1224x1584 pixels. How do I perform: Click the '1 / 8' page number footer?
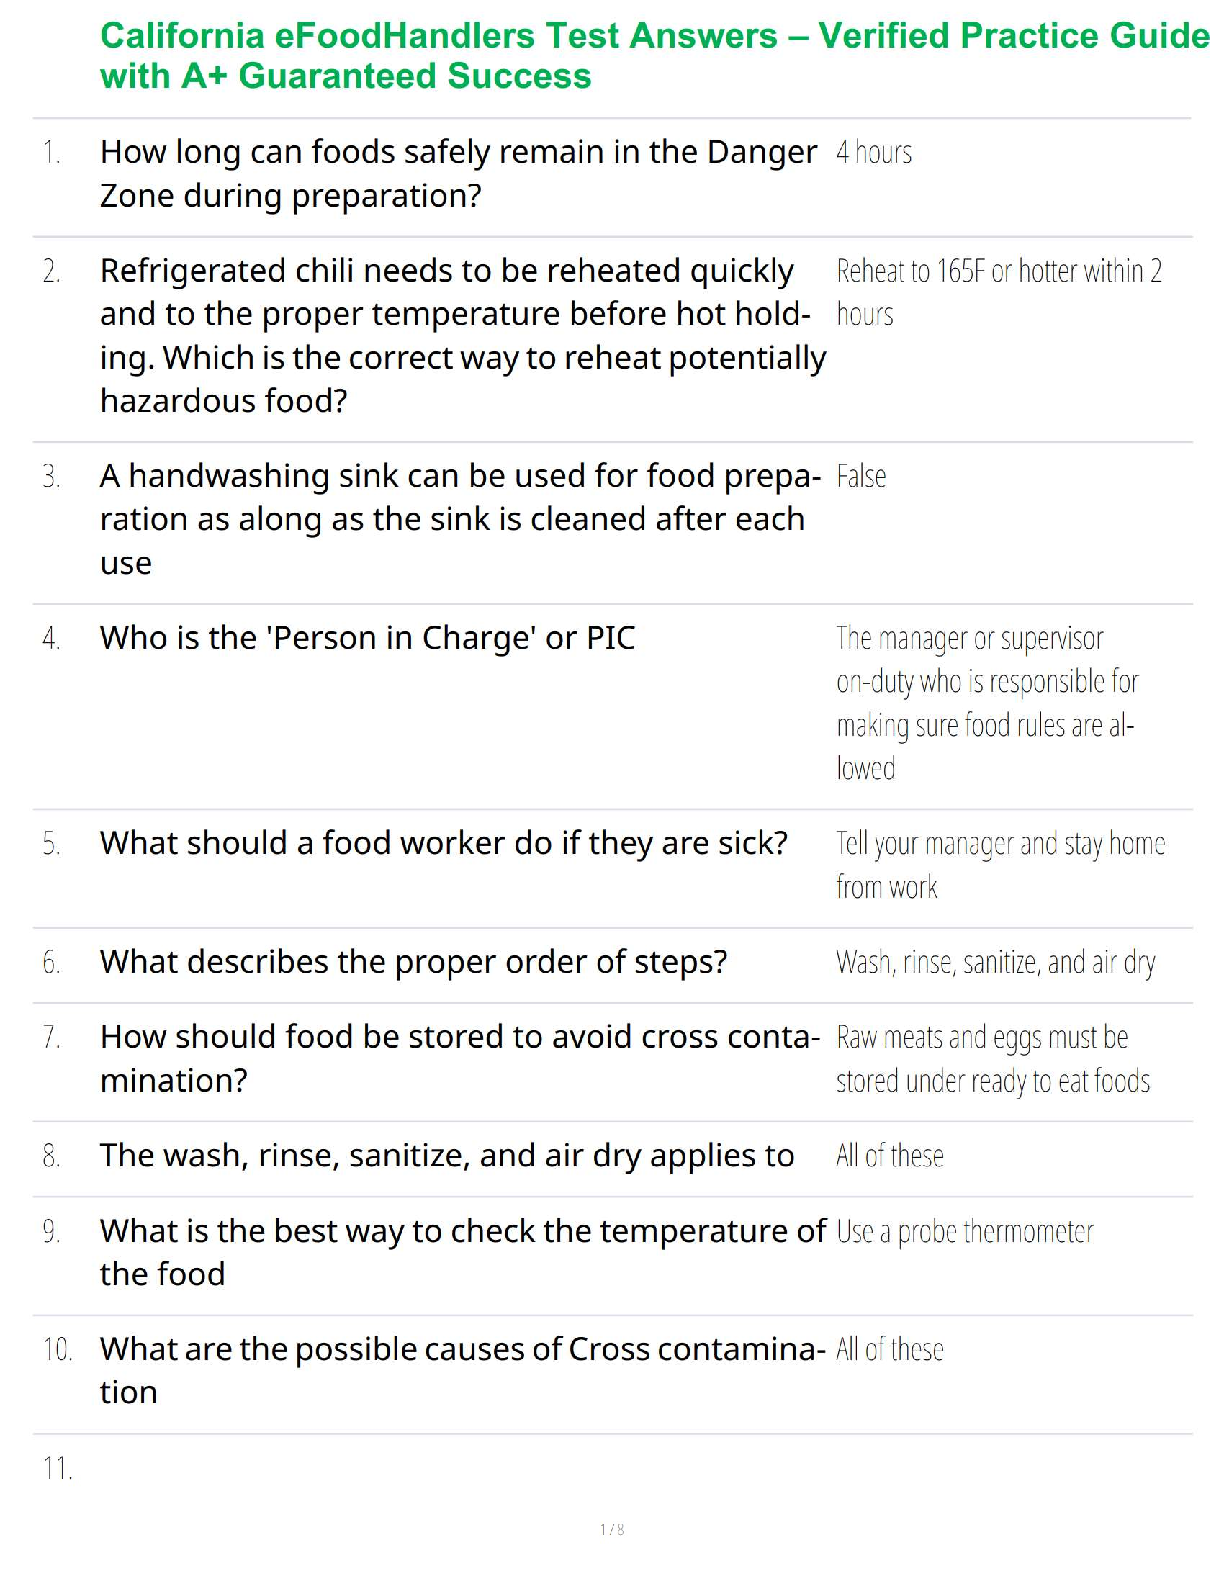[612, 1529]
